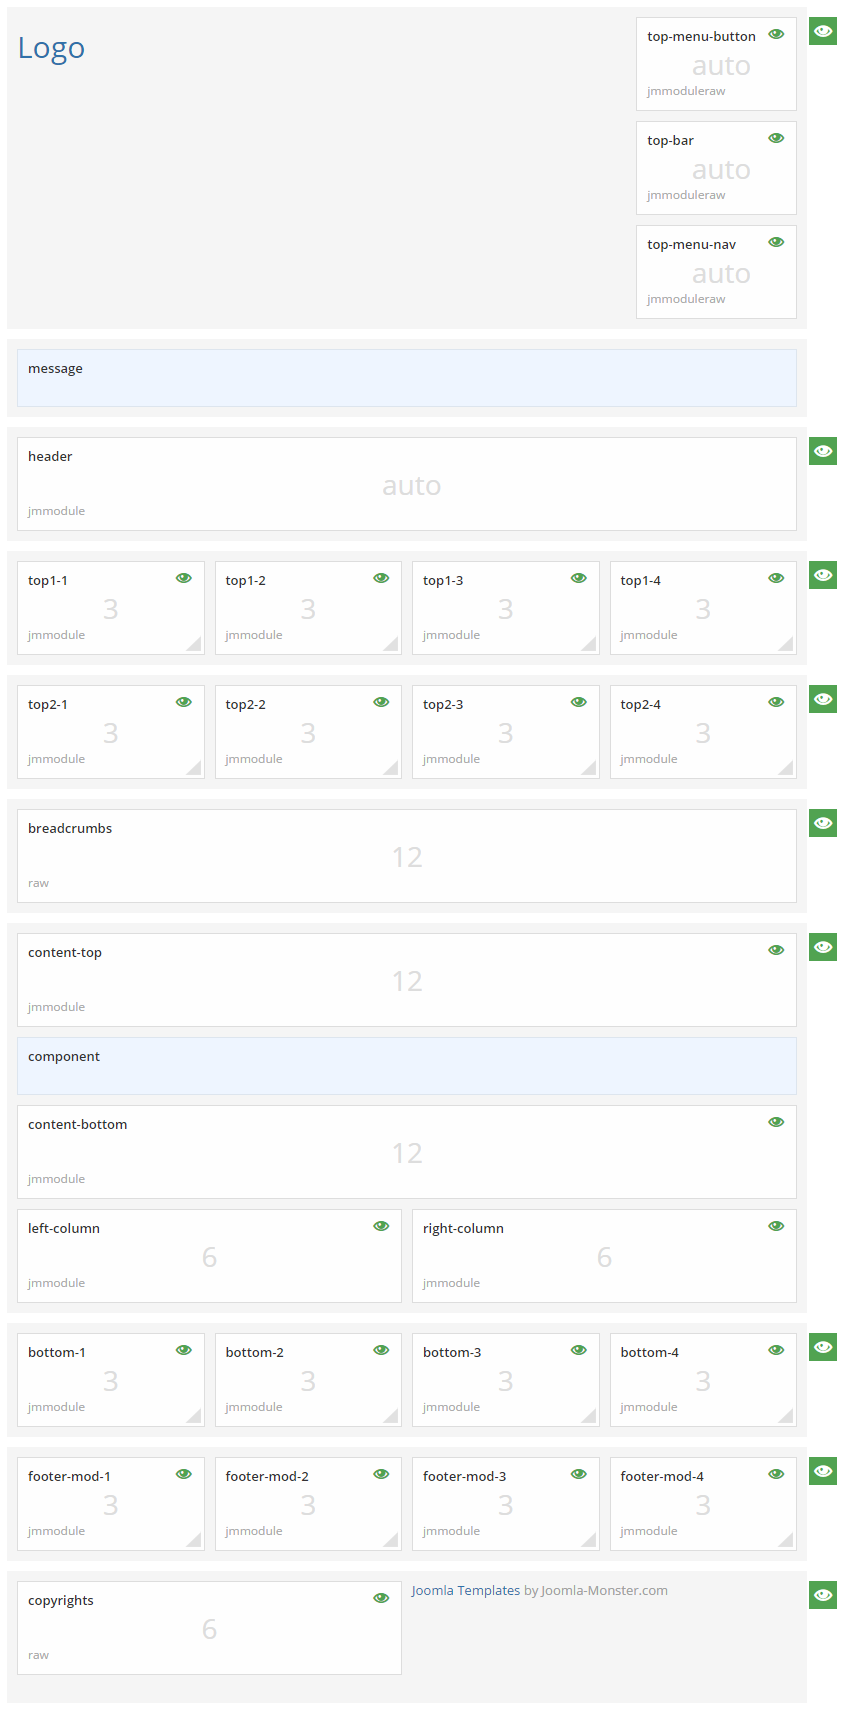Click the resize corner of top1-2 block

[x=391, y=644]
